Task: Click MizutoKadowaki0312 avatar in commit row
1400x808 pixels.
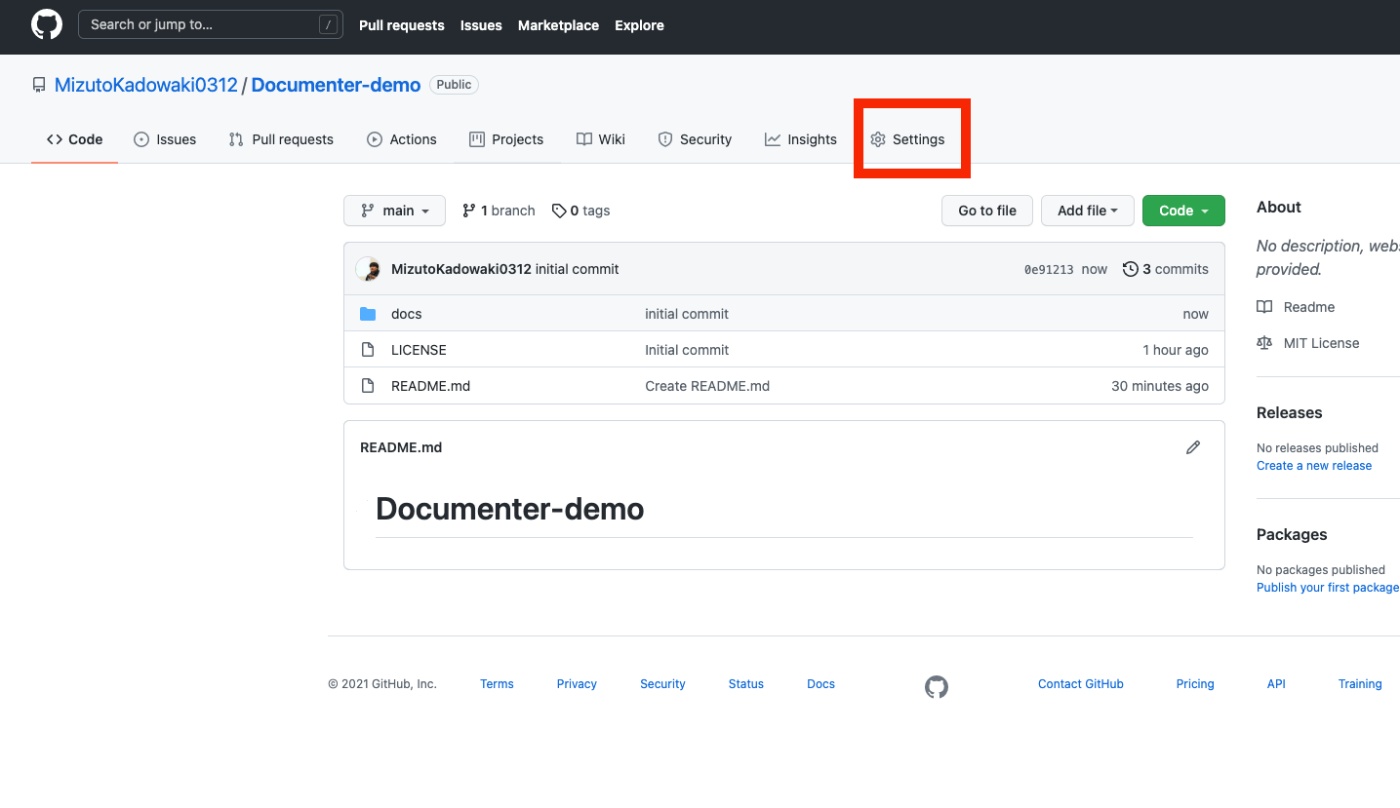Action: pos(369,269)
